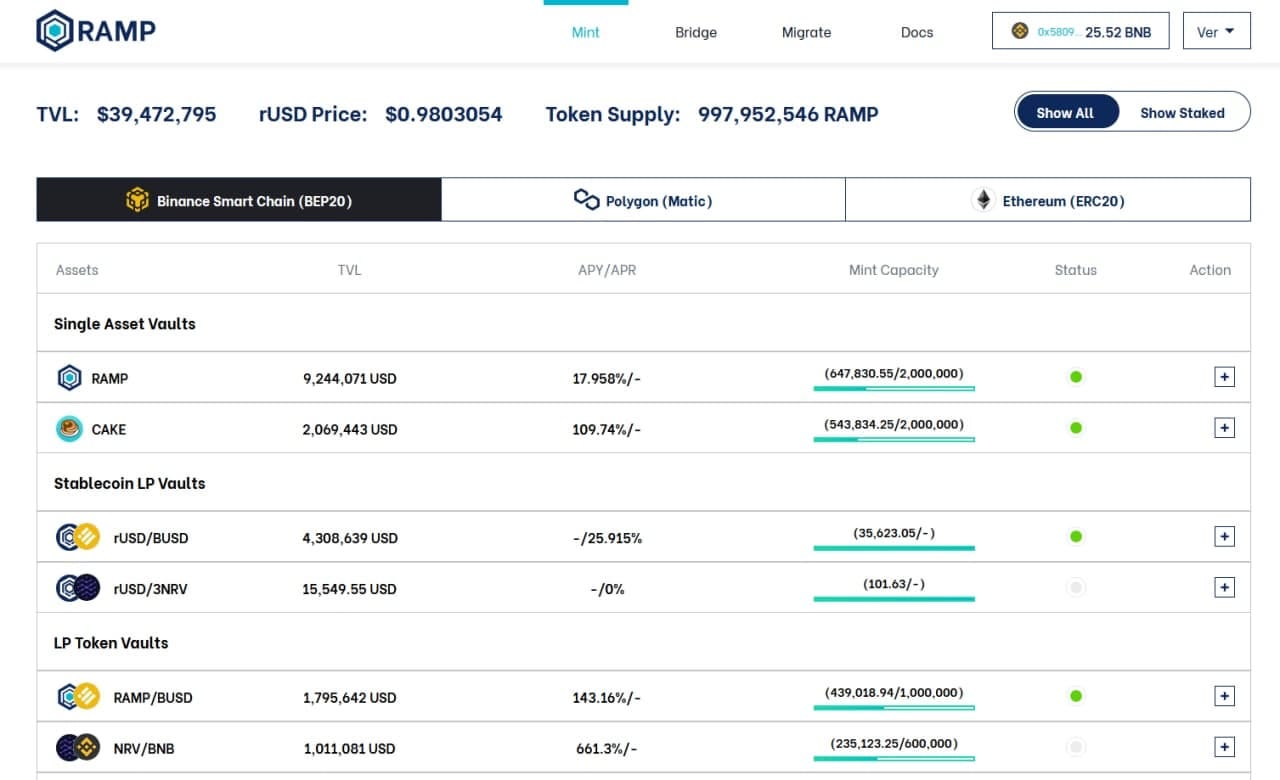Screen dimensions: 1280x780
Task: Click rUSD price $0.9803054
Action: (444, 114)
